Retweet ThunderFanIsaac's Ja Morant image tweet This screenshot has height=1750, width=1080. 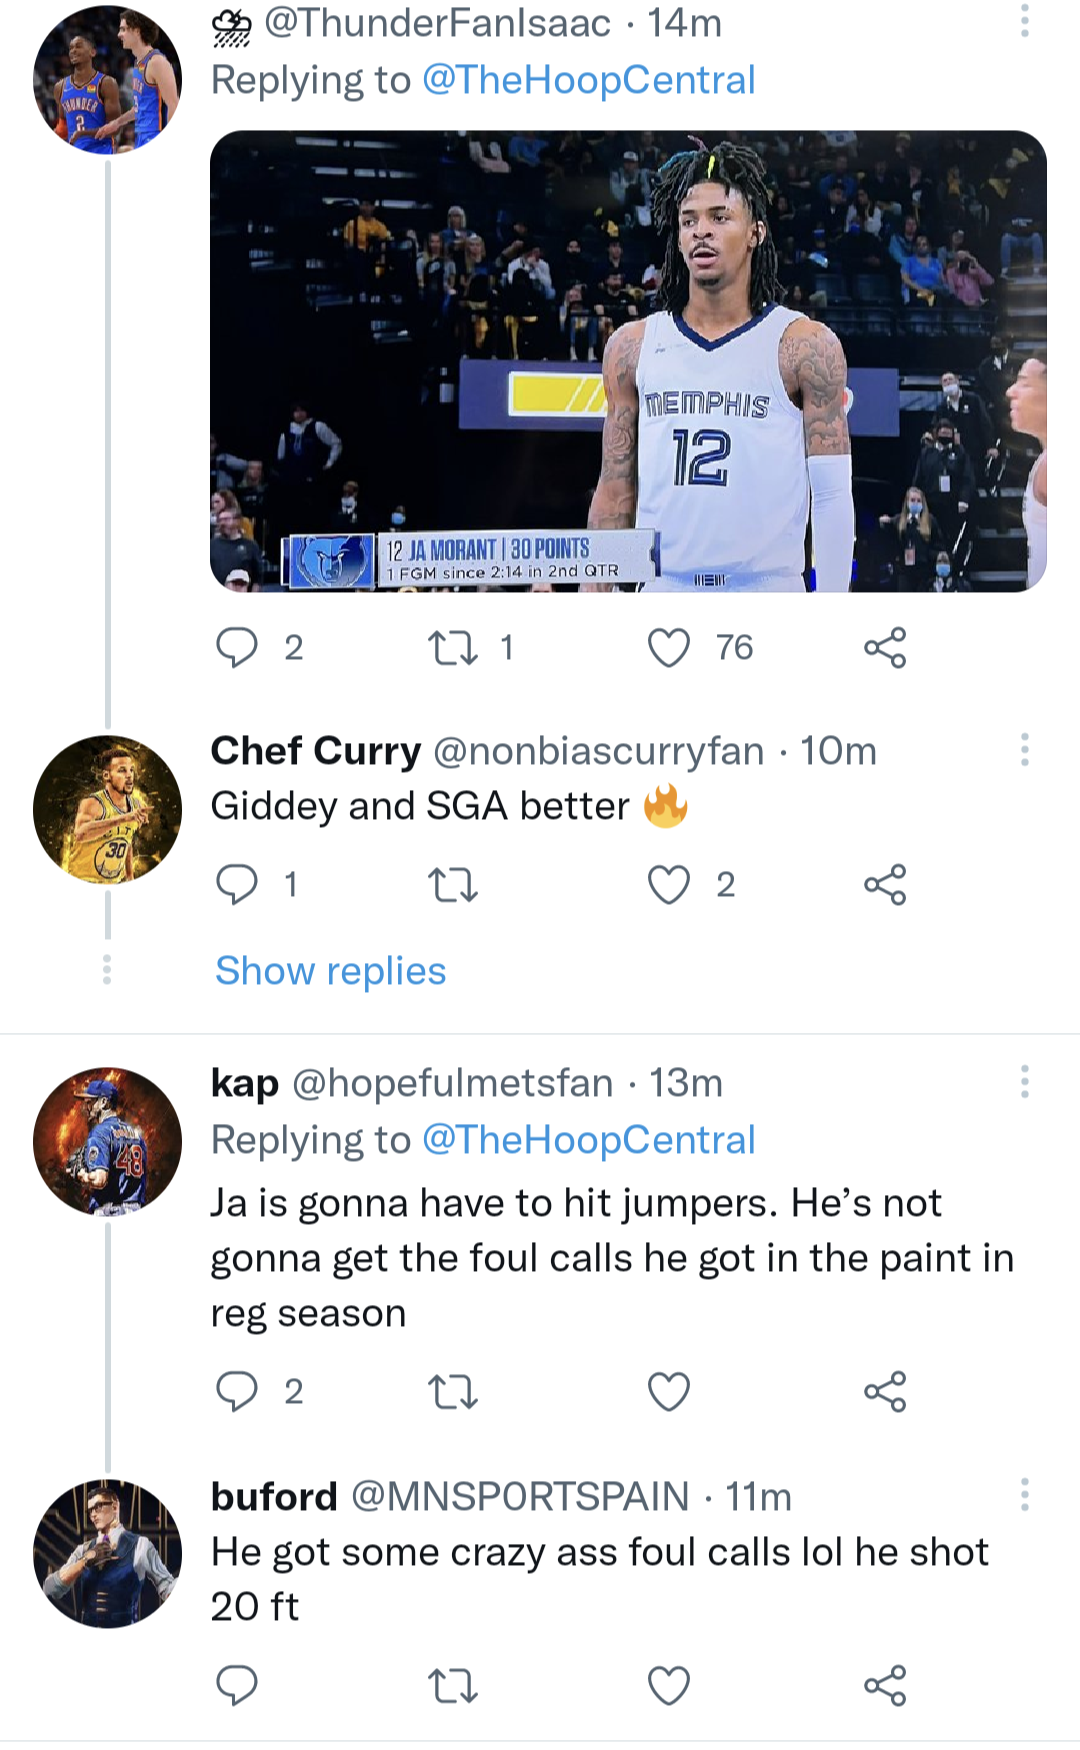tap(452, 648)
